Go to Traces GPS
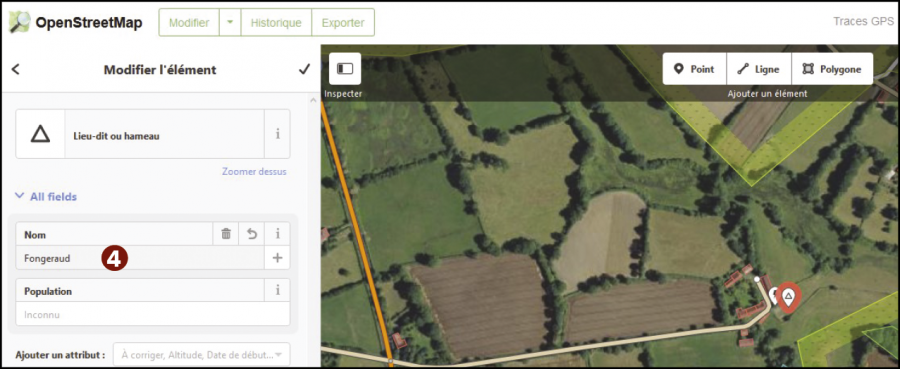Image resolution: width=900 pixels, height=369 pixels. 863,22
